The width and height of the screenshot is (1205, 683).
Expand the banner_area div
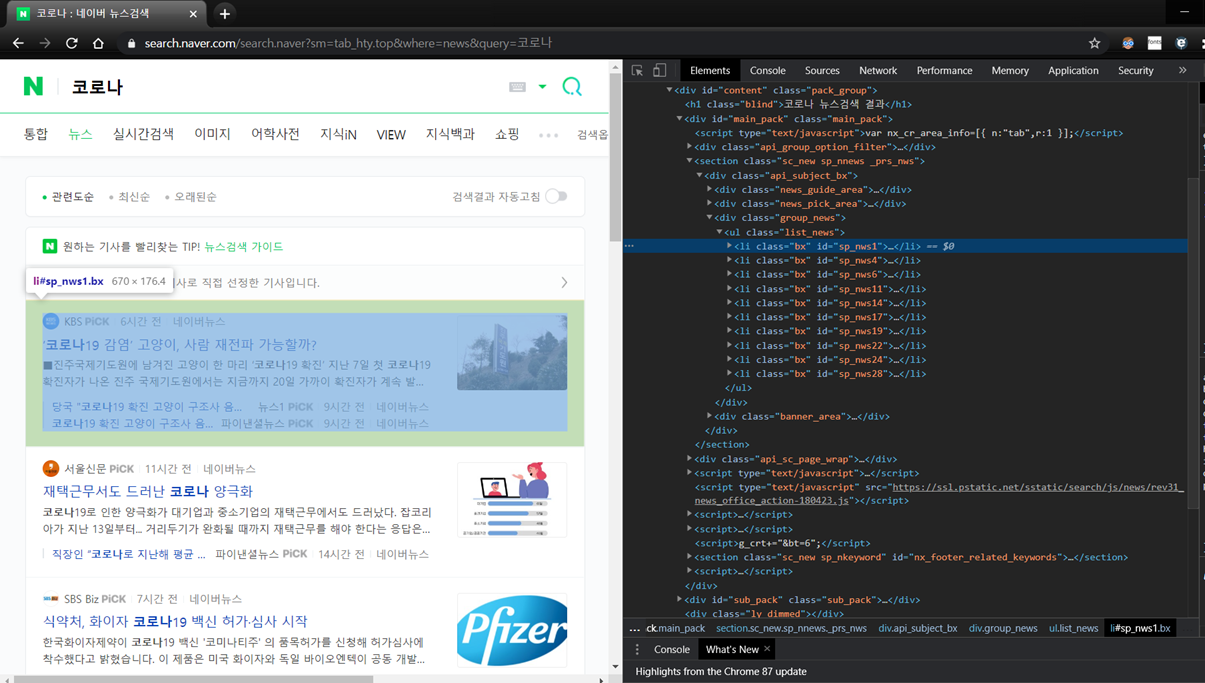(x=709, y=416)
